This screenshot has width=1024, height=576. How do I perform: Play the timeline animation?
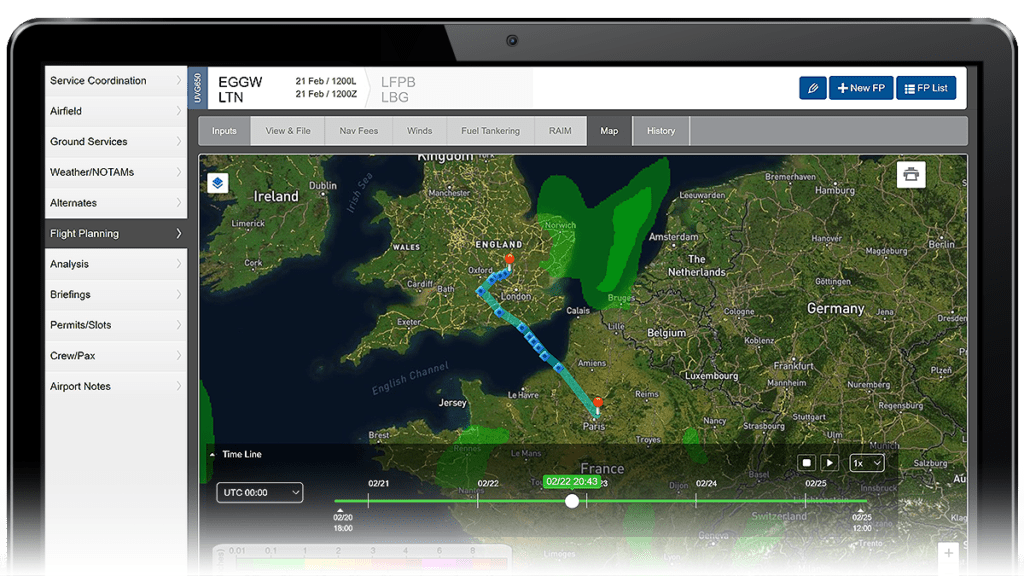829,463
